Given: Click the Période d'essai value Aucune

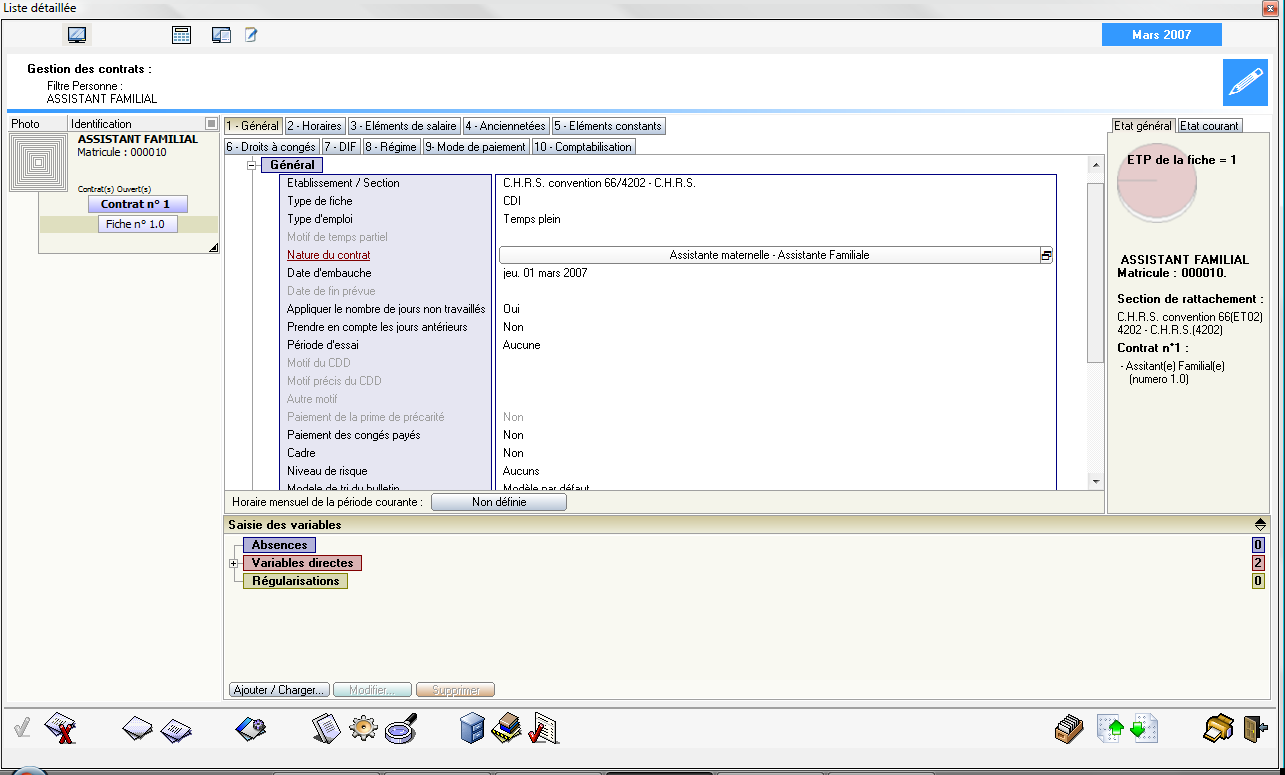Looking at the screenshot, I should (521, 345).
